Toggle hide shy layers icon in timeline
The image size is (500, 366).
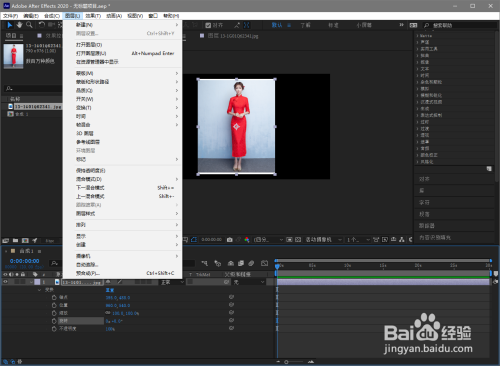[x=231, y=263]
